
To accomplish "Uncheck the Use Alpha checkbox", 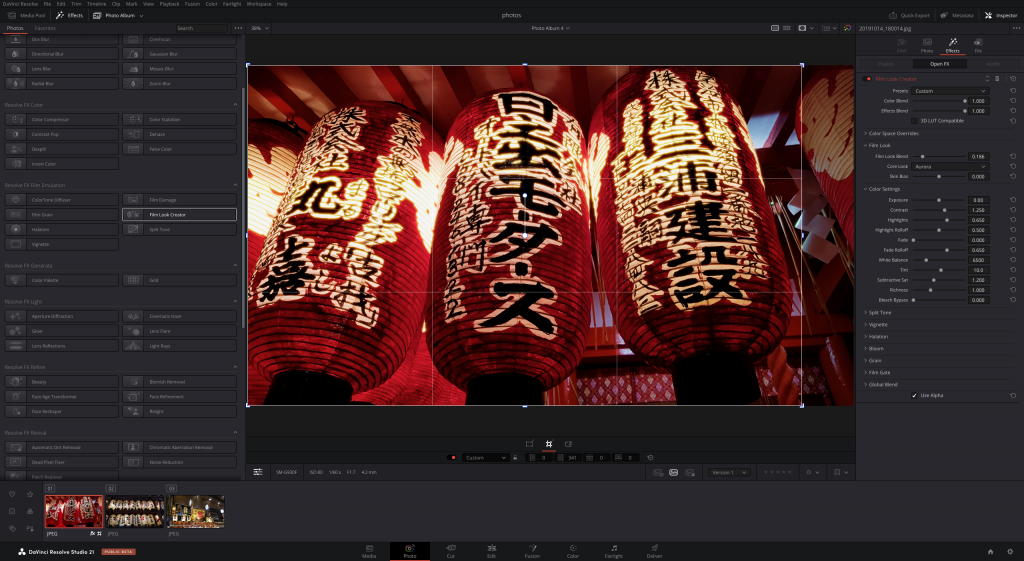I will click(x=914, y=395).
